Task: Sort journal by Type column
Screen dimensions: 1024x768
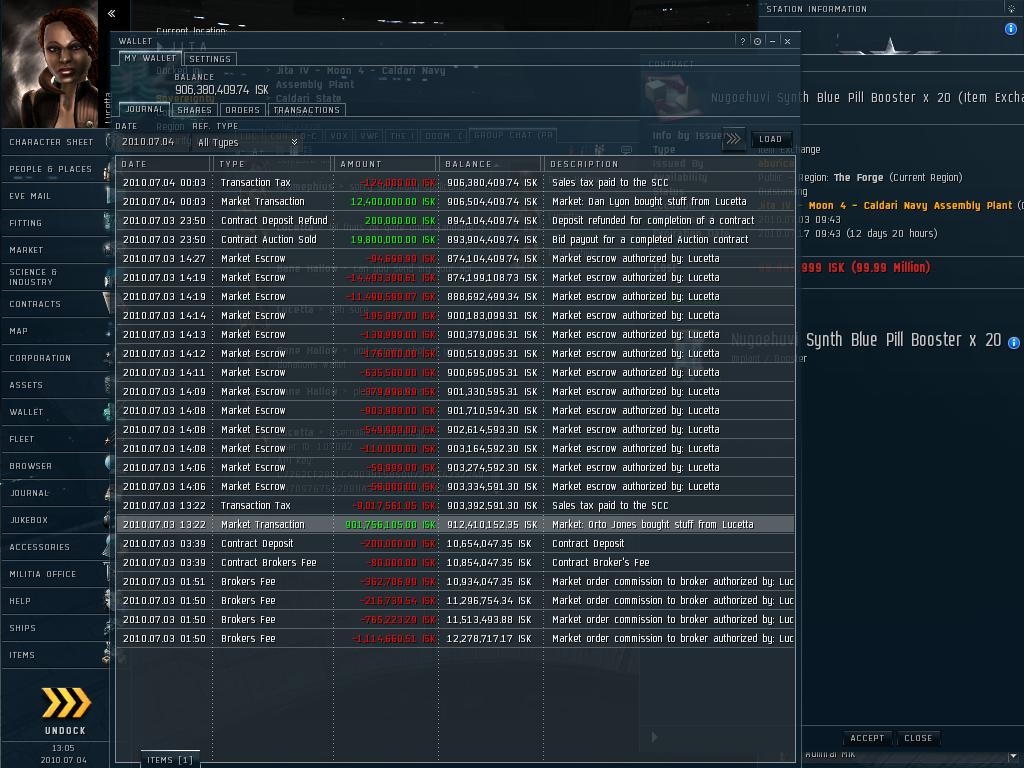Action: click(273, 164)
